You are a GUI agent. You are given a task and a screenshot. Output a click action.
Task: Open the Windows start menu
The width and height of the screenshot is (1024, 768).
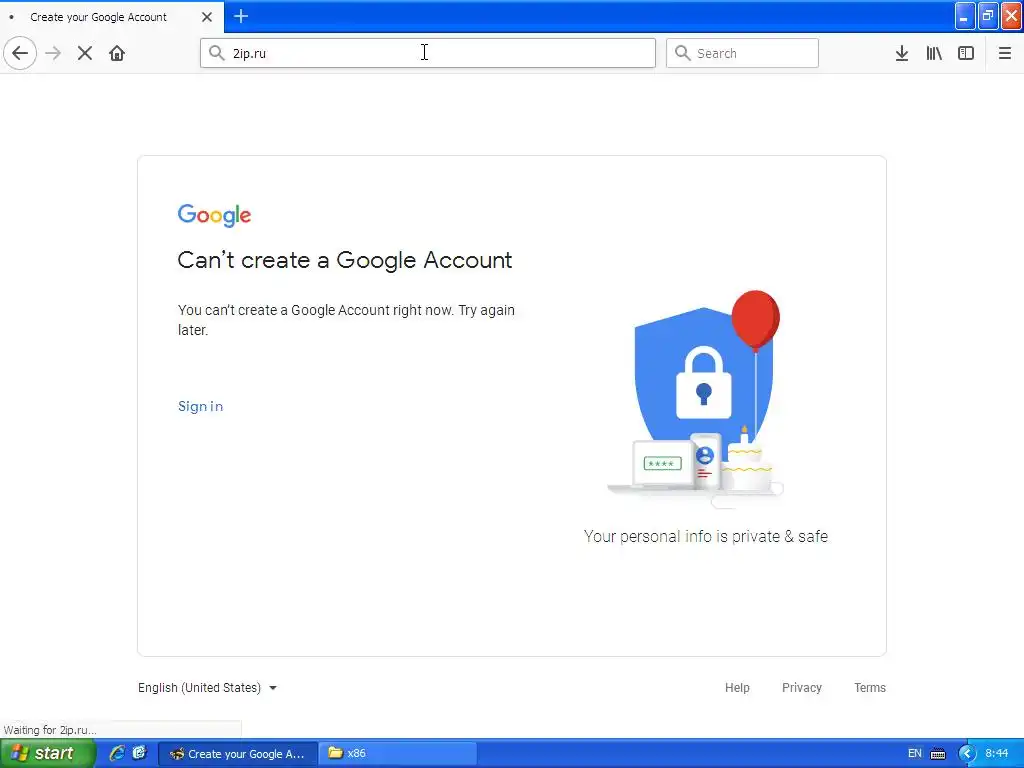[47, 754]
